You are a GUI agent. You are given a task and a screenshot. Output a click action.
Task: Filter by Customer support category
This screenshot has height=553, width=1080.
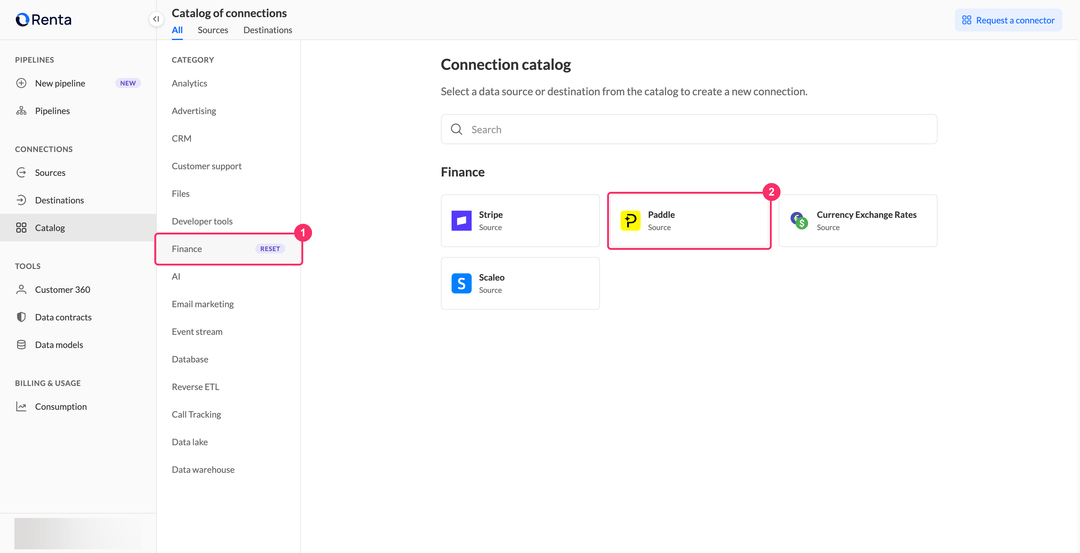tap(207, 166)
